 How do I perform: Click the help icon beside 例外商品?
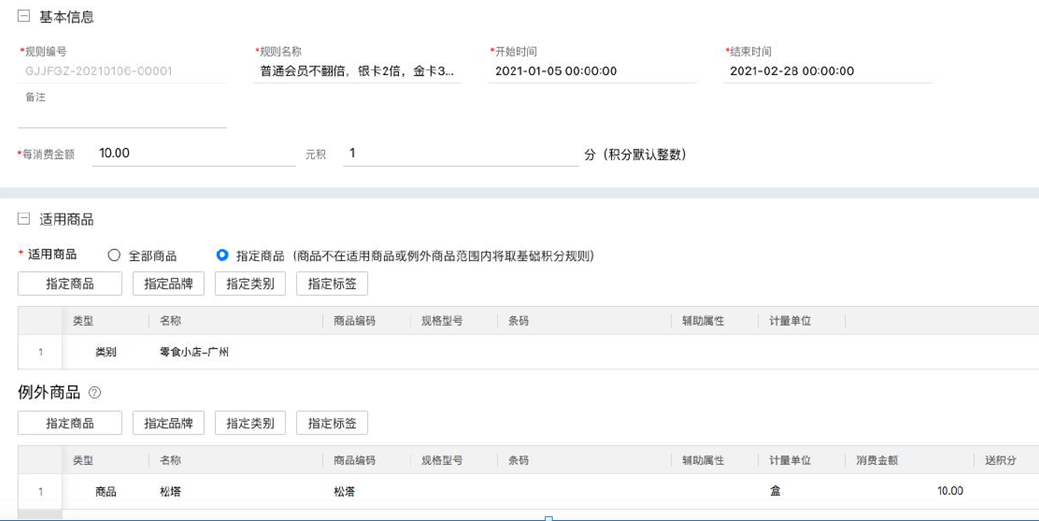pos(95,393)
